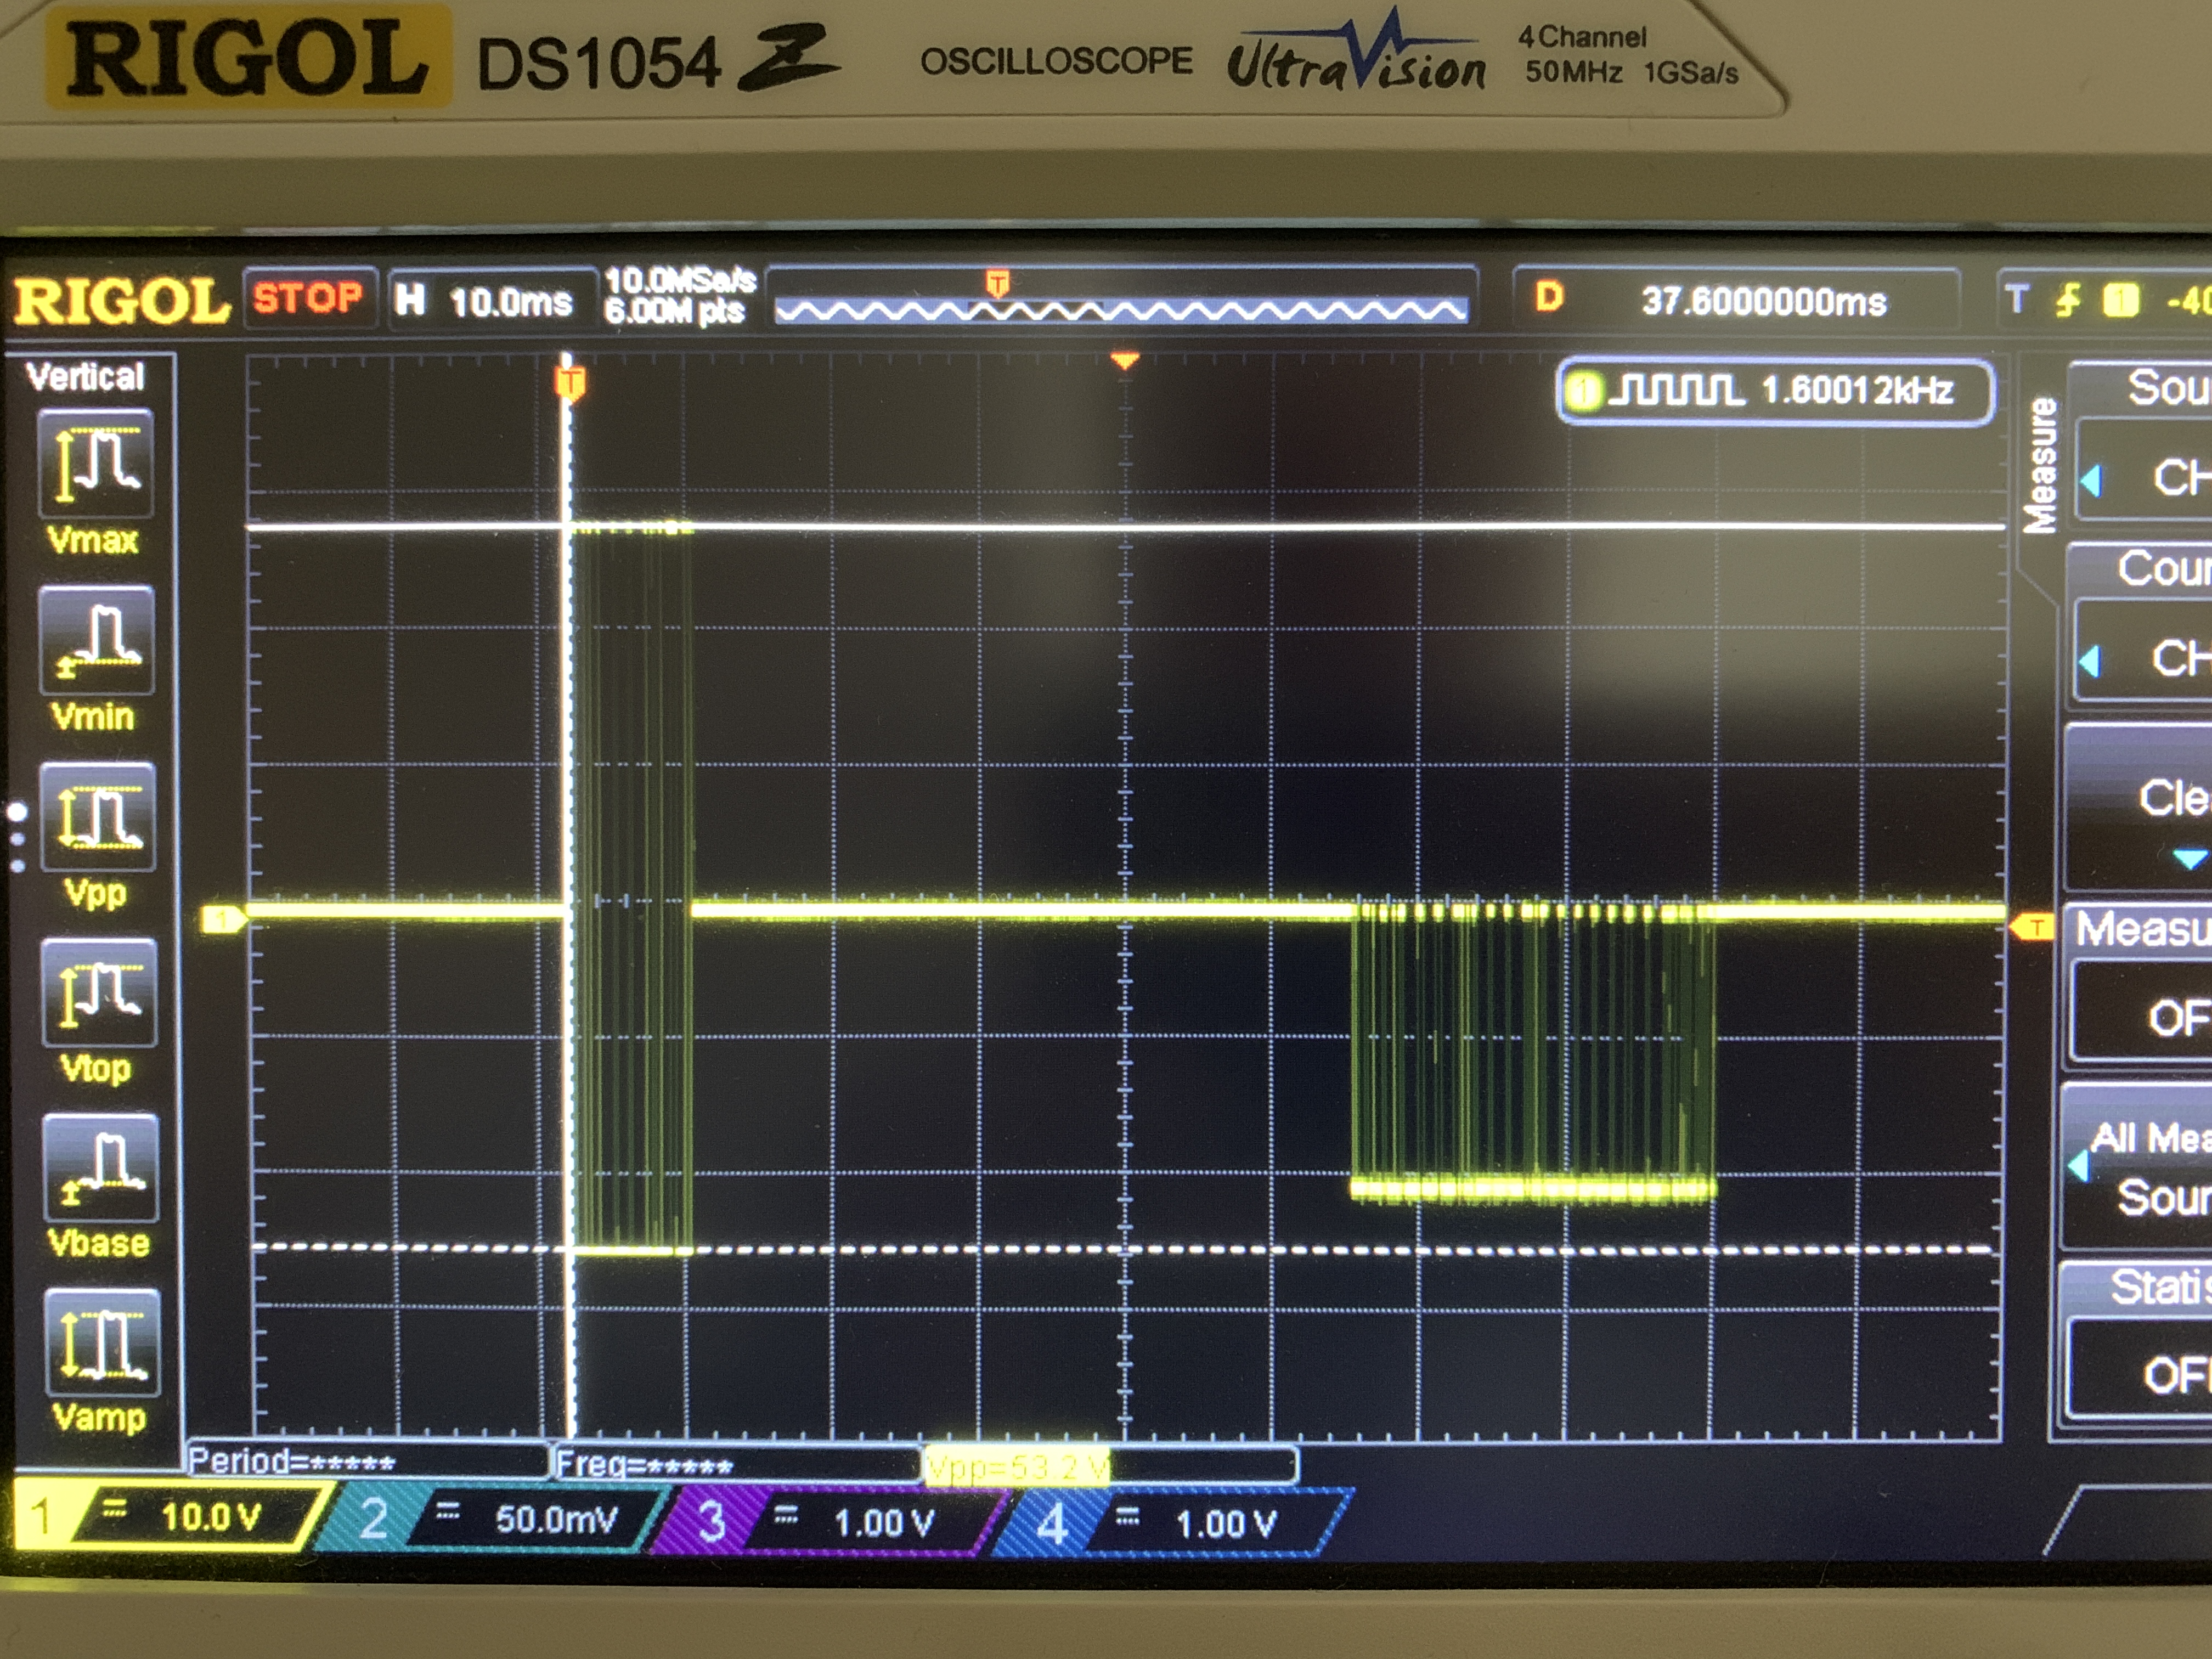Select the Vmin measurement icon
This screenshot has height=1659, width=2212.
coord(97,641)
